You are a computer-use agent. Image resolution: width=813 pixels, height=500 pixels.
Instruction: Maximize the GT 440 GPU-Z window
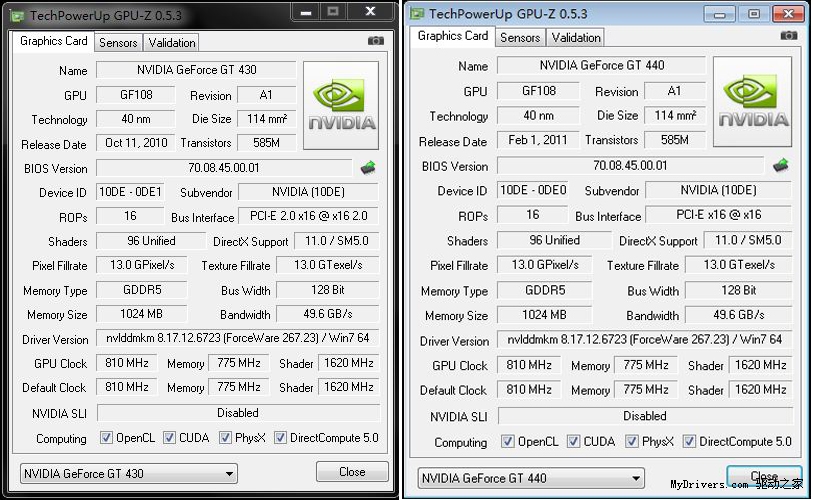(x=754, y=14)
